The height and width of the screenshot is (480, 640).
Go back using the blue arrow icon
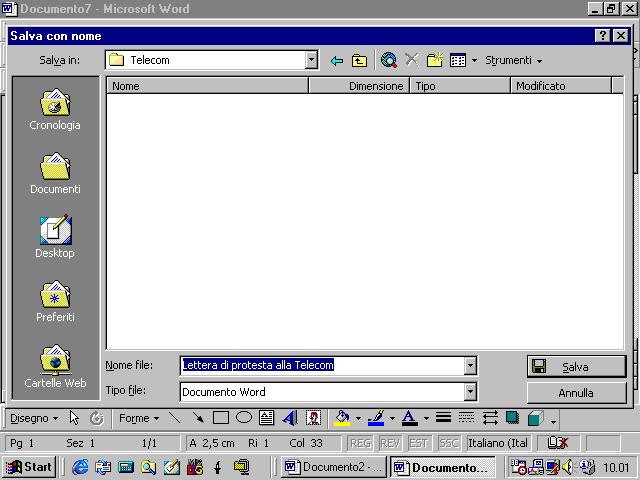(337, 61)
